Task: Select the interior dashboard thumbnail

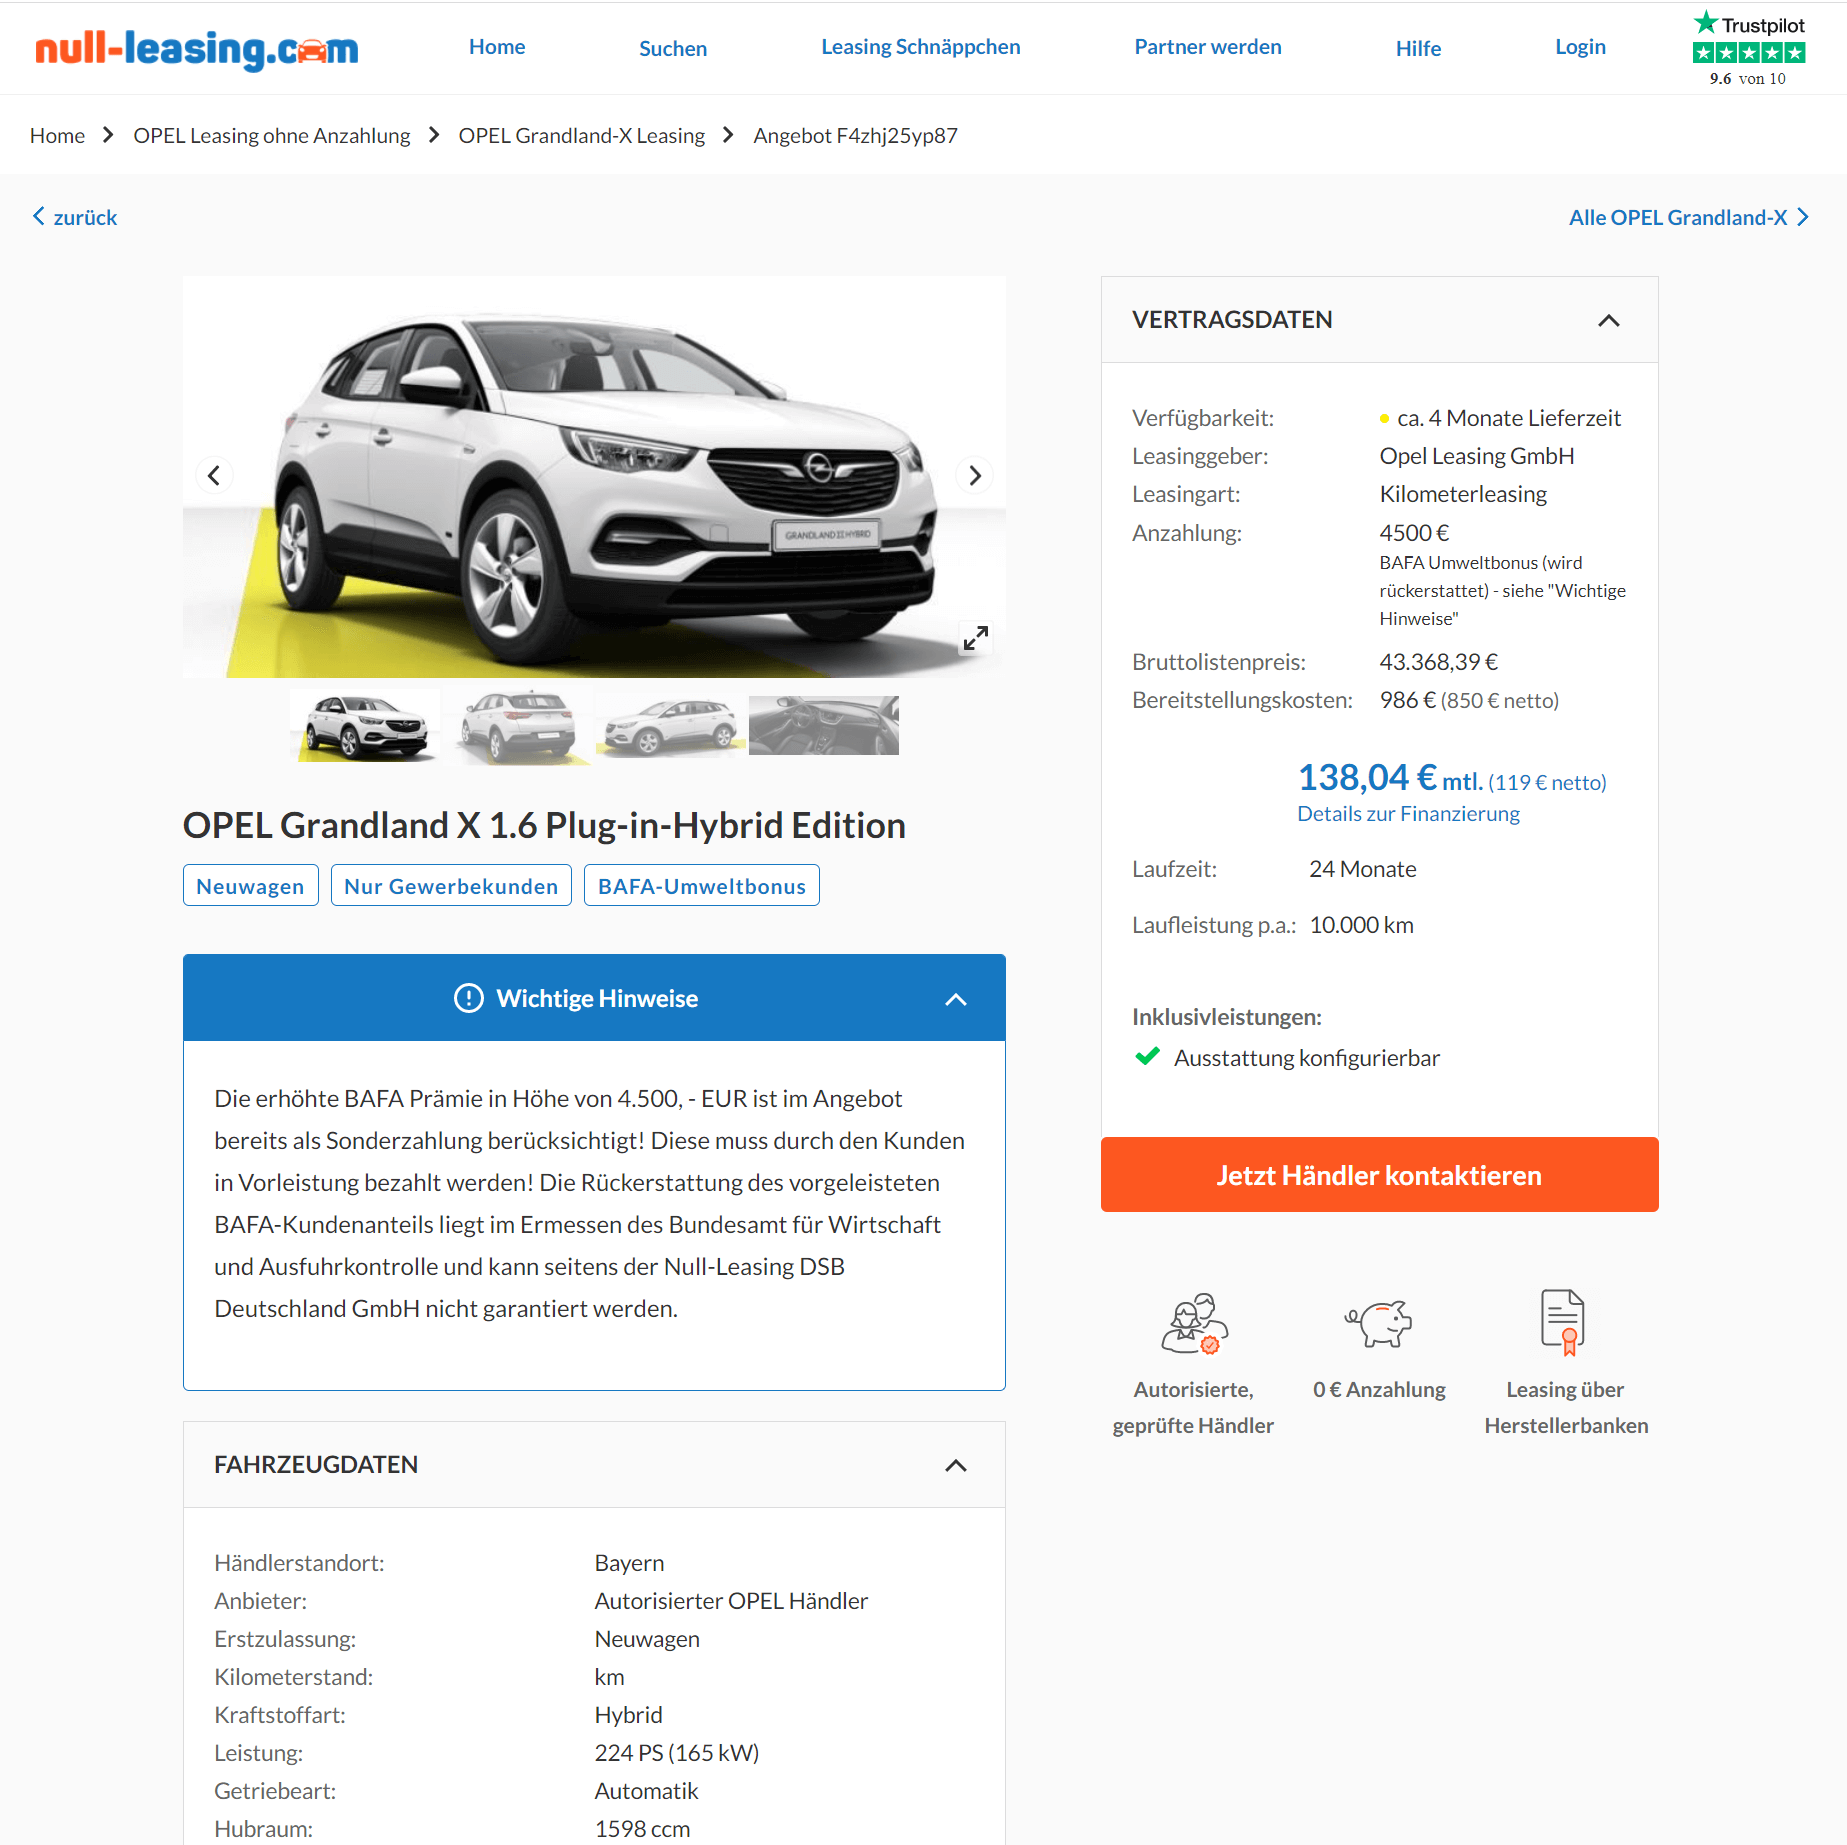Action: point(823,726)
